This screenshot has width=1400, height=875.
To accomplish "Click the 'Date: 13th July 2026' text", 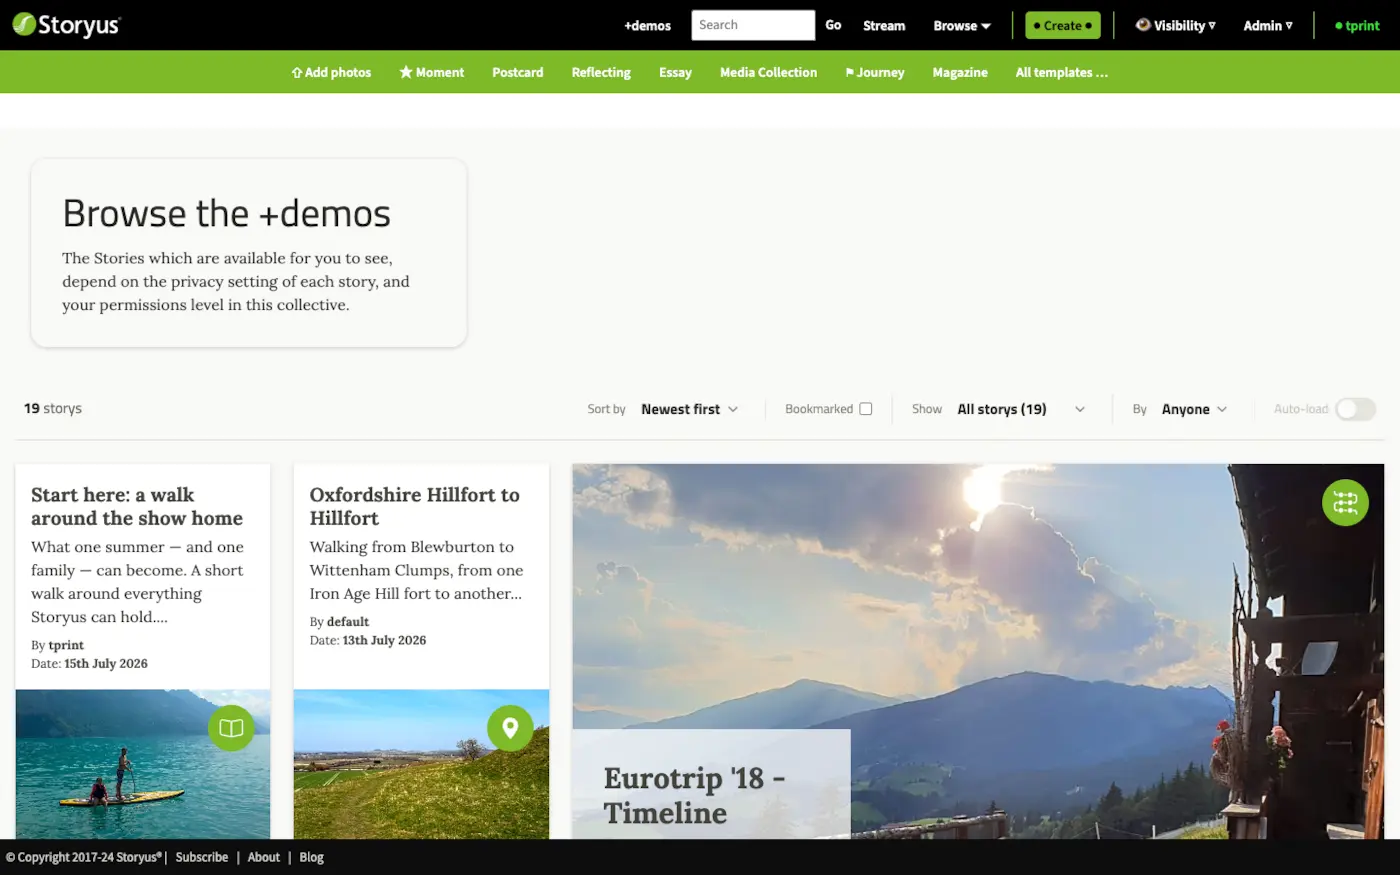I will pos(368,640).
